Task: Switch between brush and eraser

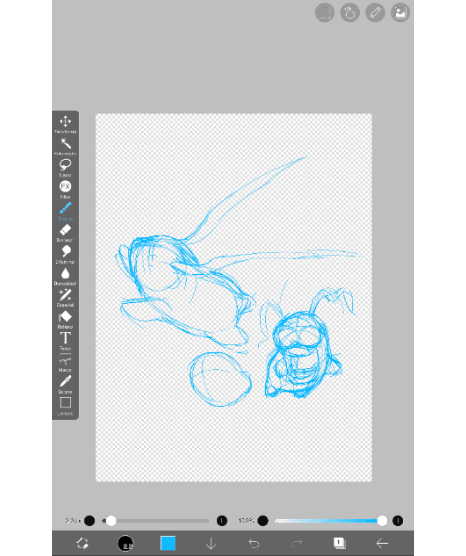Action: tap(83, 543)
